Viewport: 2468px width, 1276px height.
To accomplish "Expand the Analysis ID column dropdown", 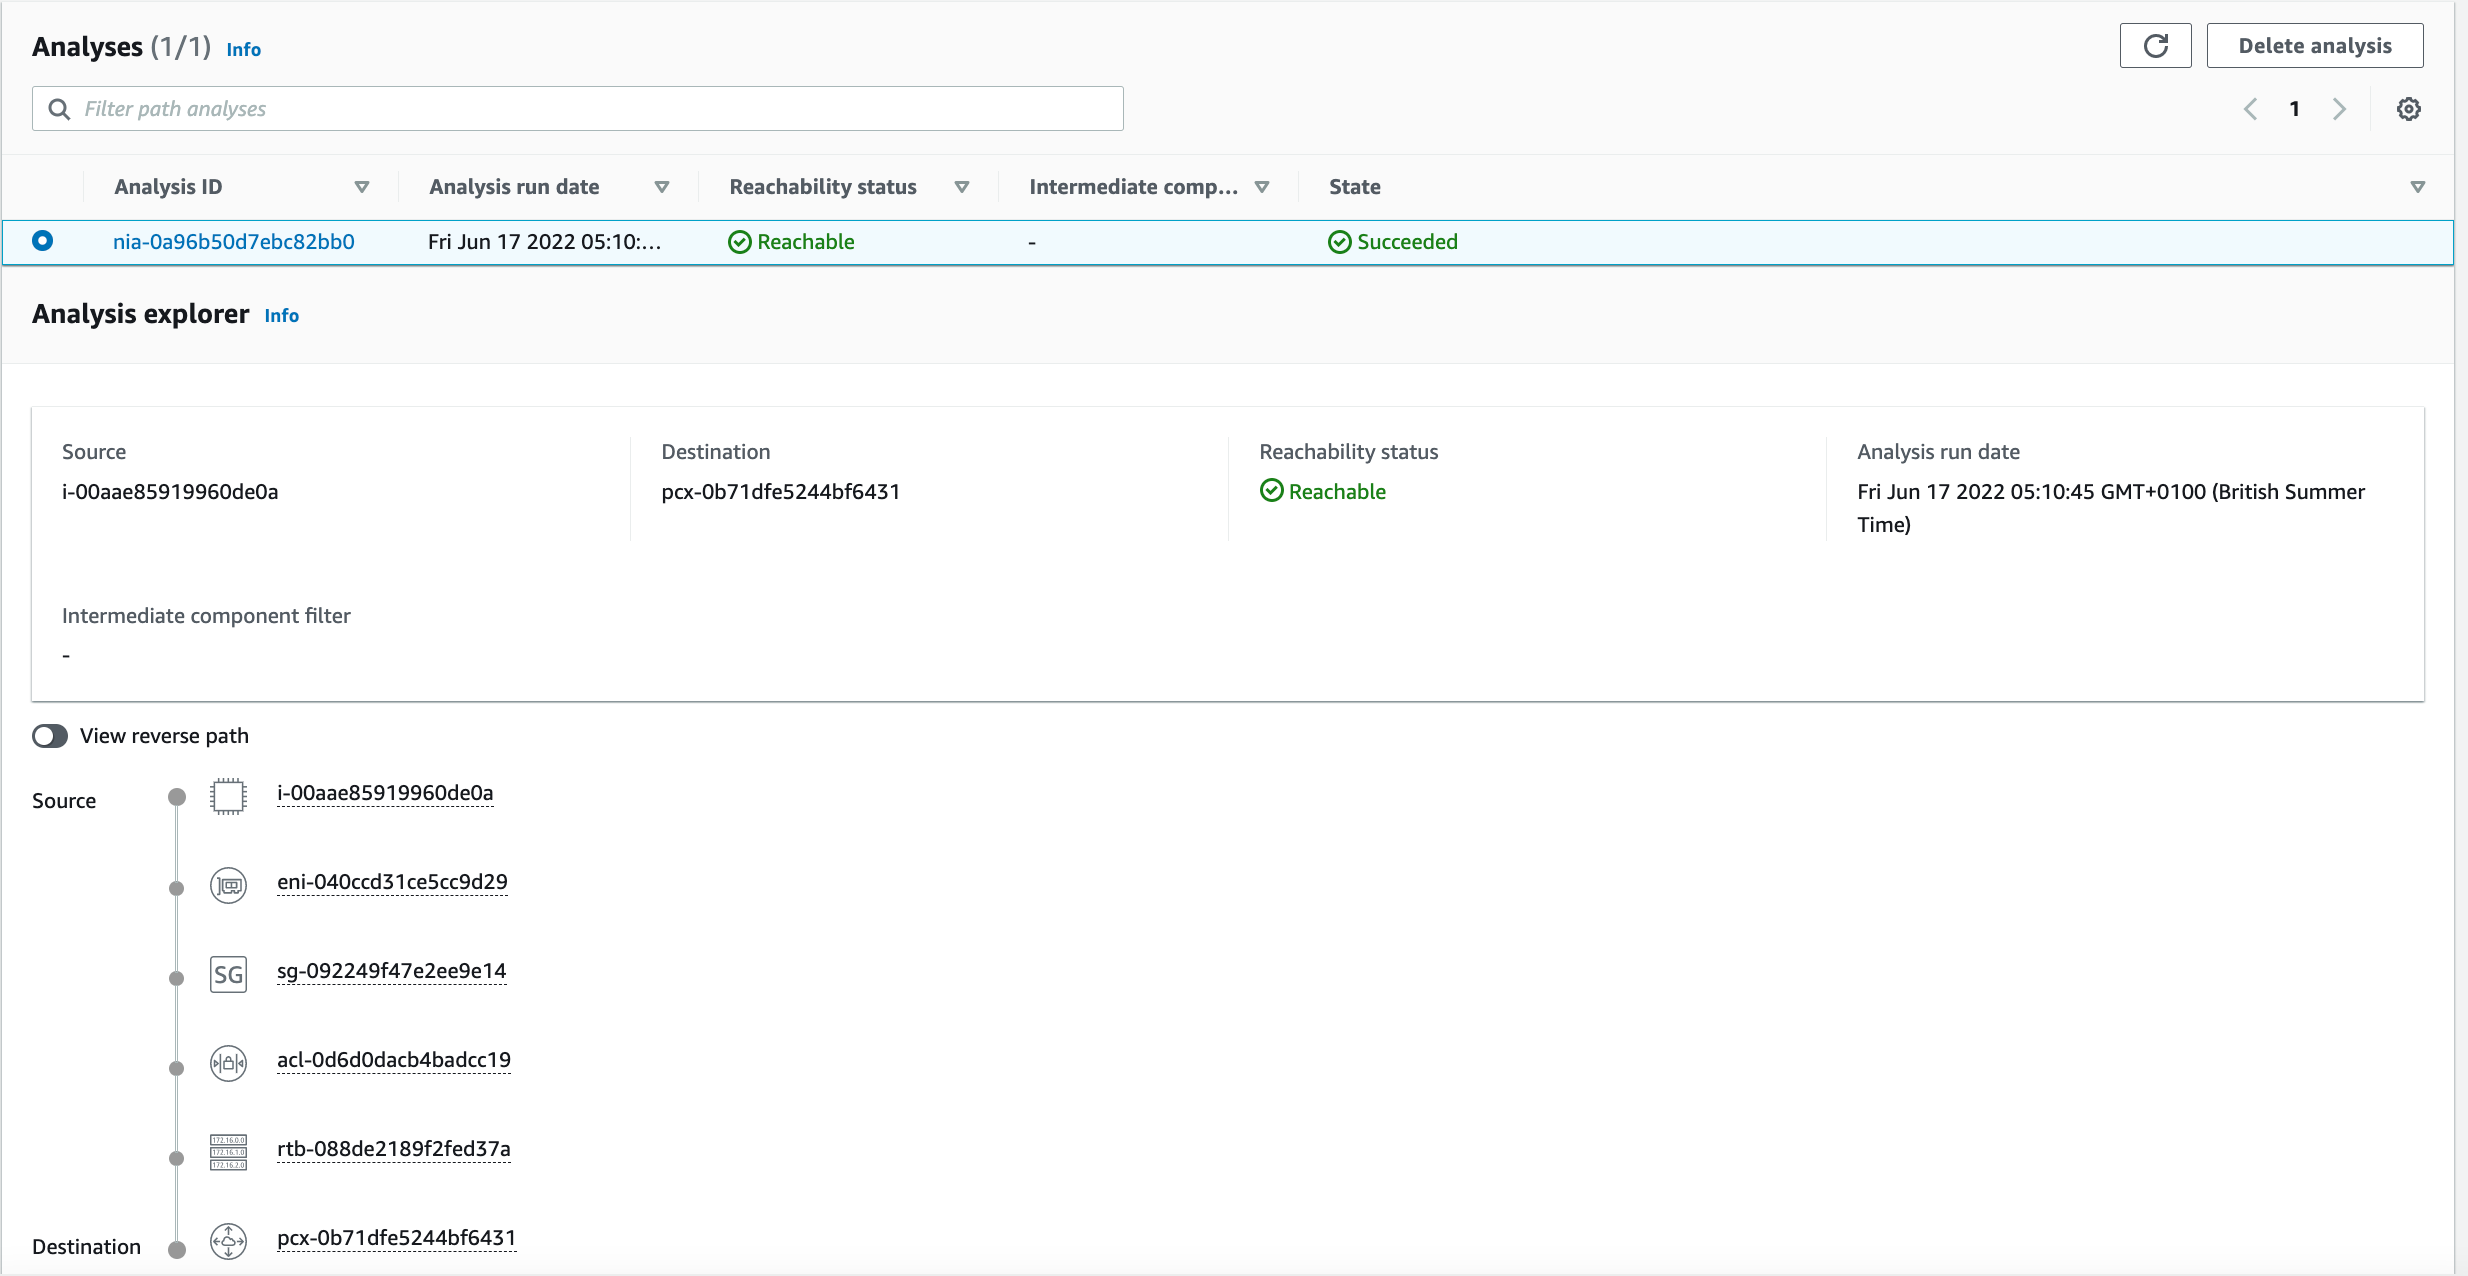I will click(x=356, y=186).
